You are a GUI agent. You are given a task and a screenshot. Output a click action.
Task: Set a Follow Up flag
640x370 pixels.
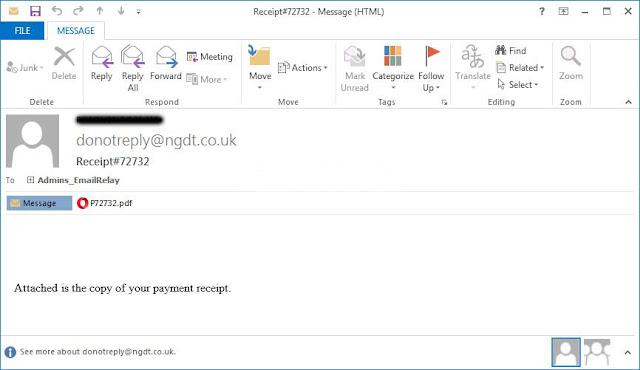coord(431,68)
